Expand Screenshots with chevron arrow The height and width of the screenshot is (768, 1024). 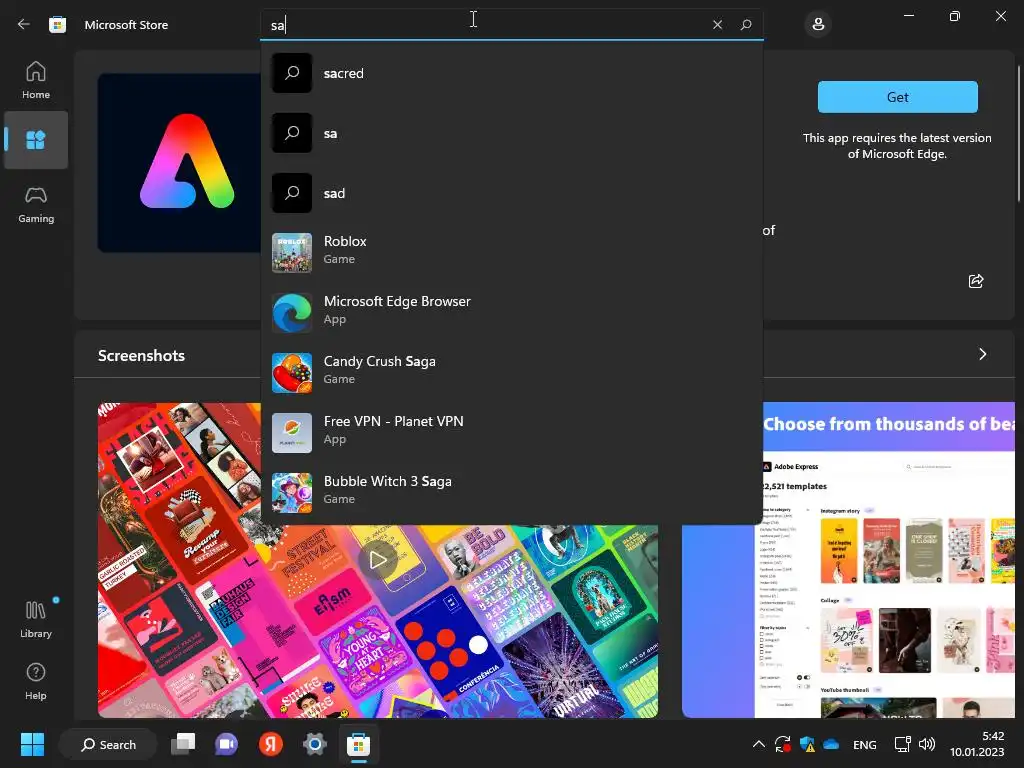pos(983,354)
